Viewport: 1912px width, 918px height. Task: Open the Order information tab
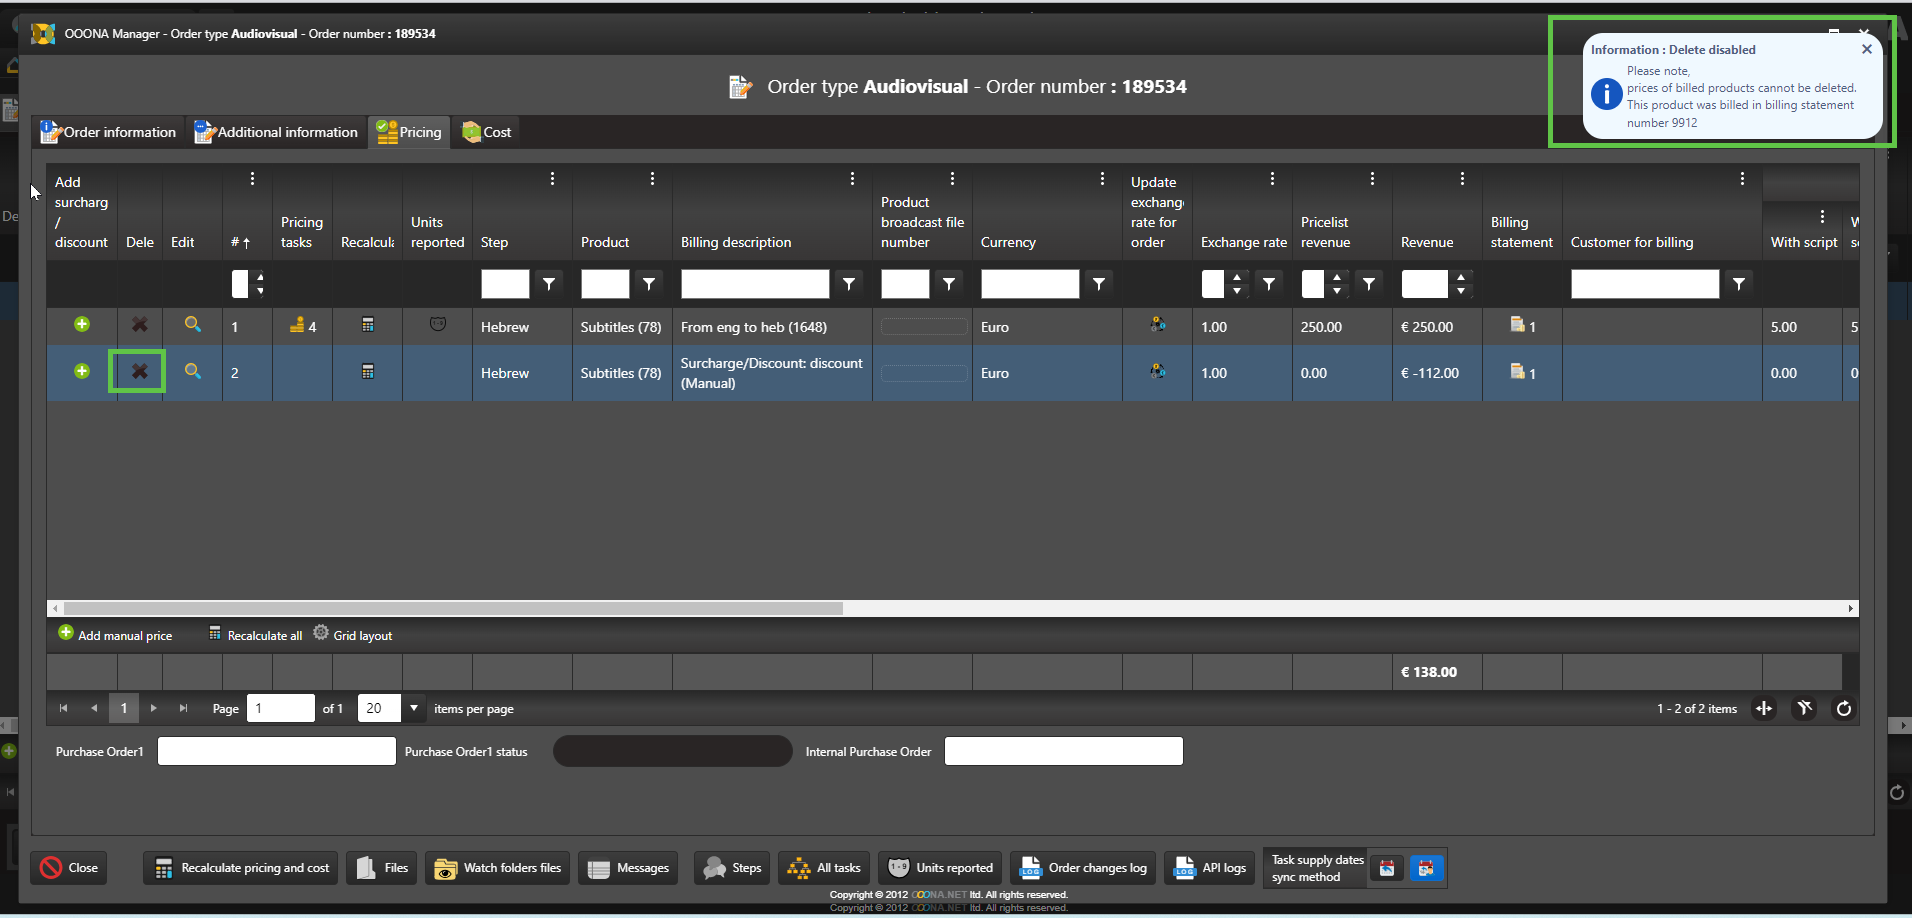[x=108, y=132]
